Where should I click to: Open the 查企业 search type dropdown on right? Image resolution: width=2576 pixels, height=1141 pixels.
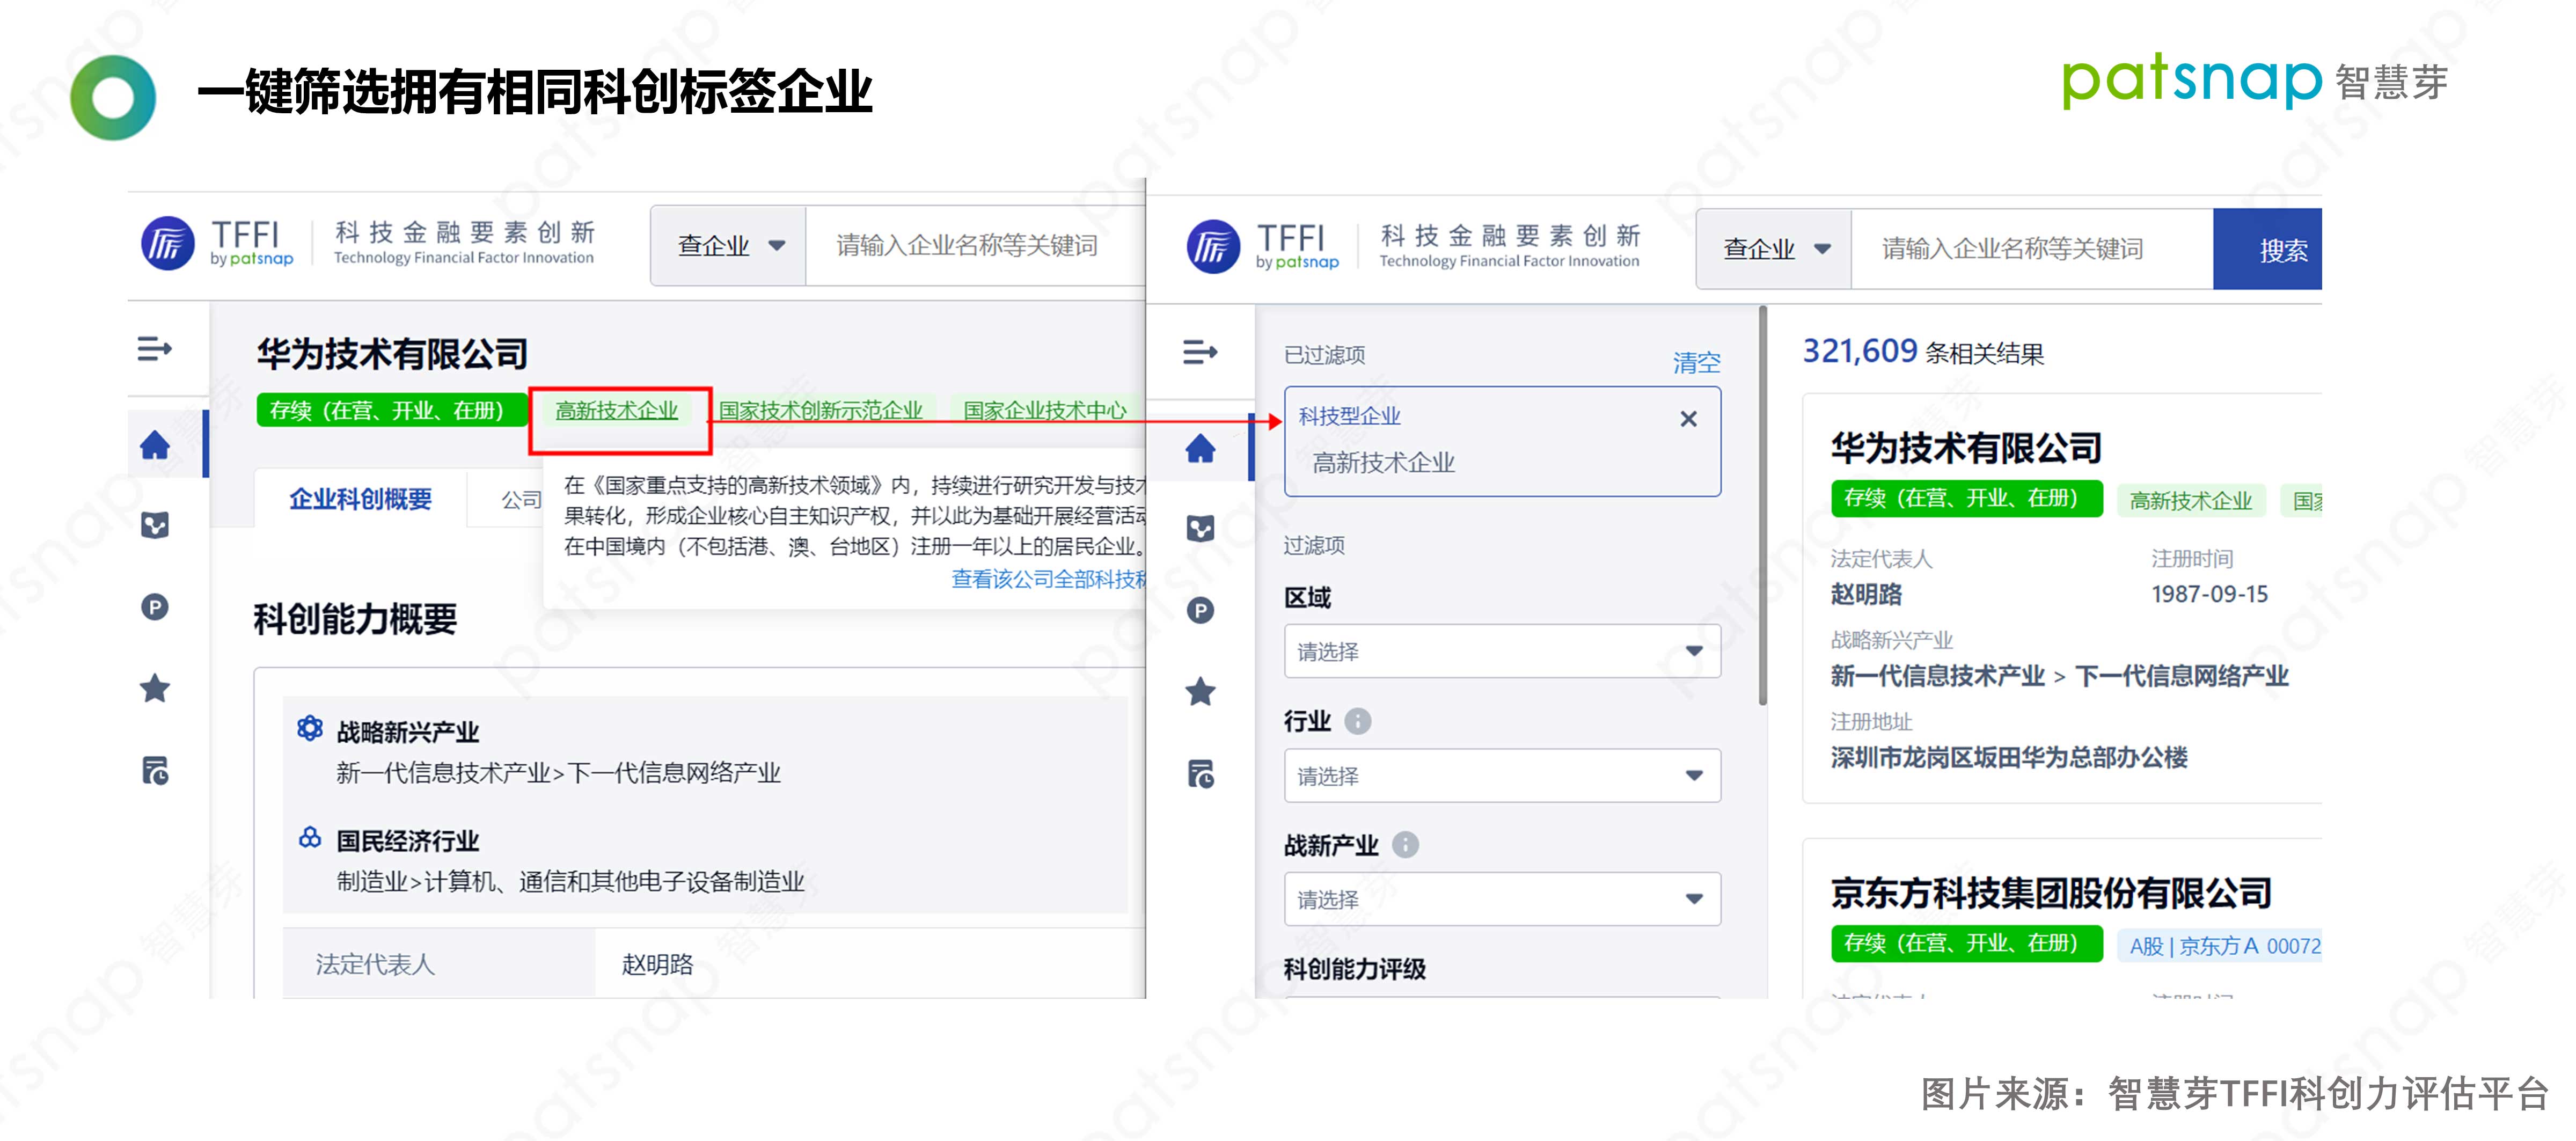[x=1775, y=249]
